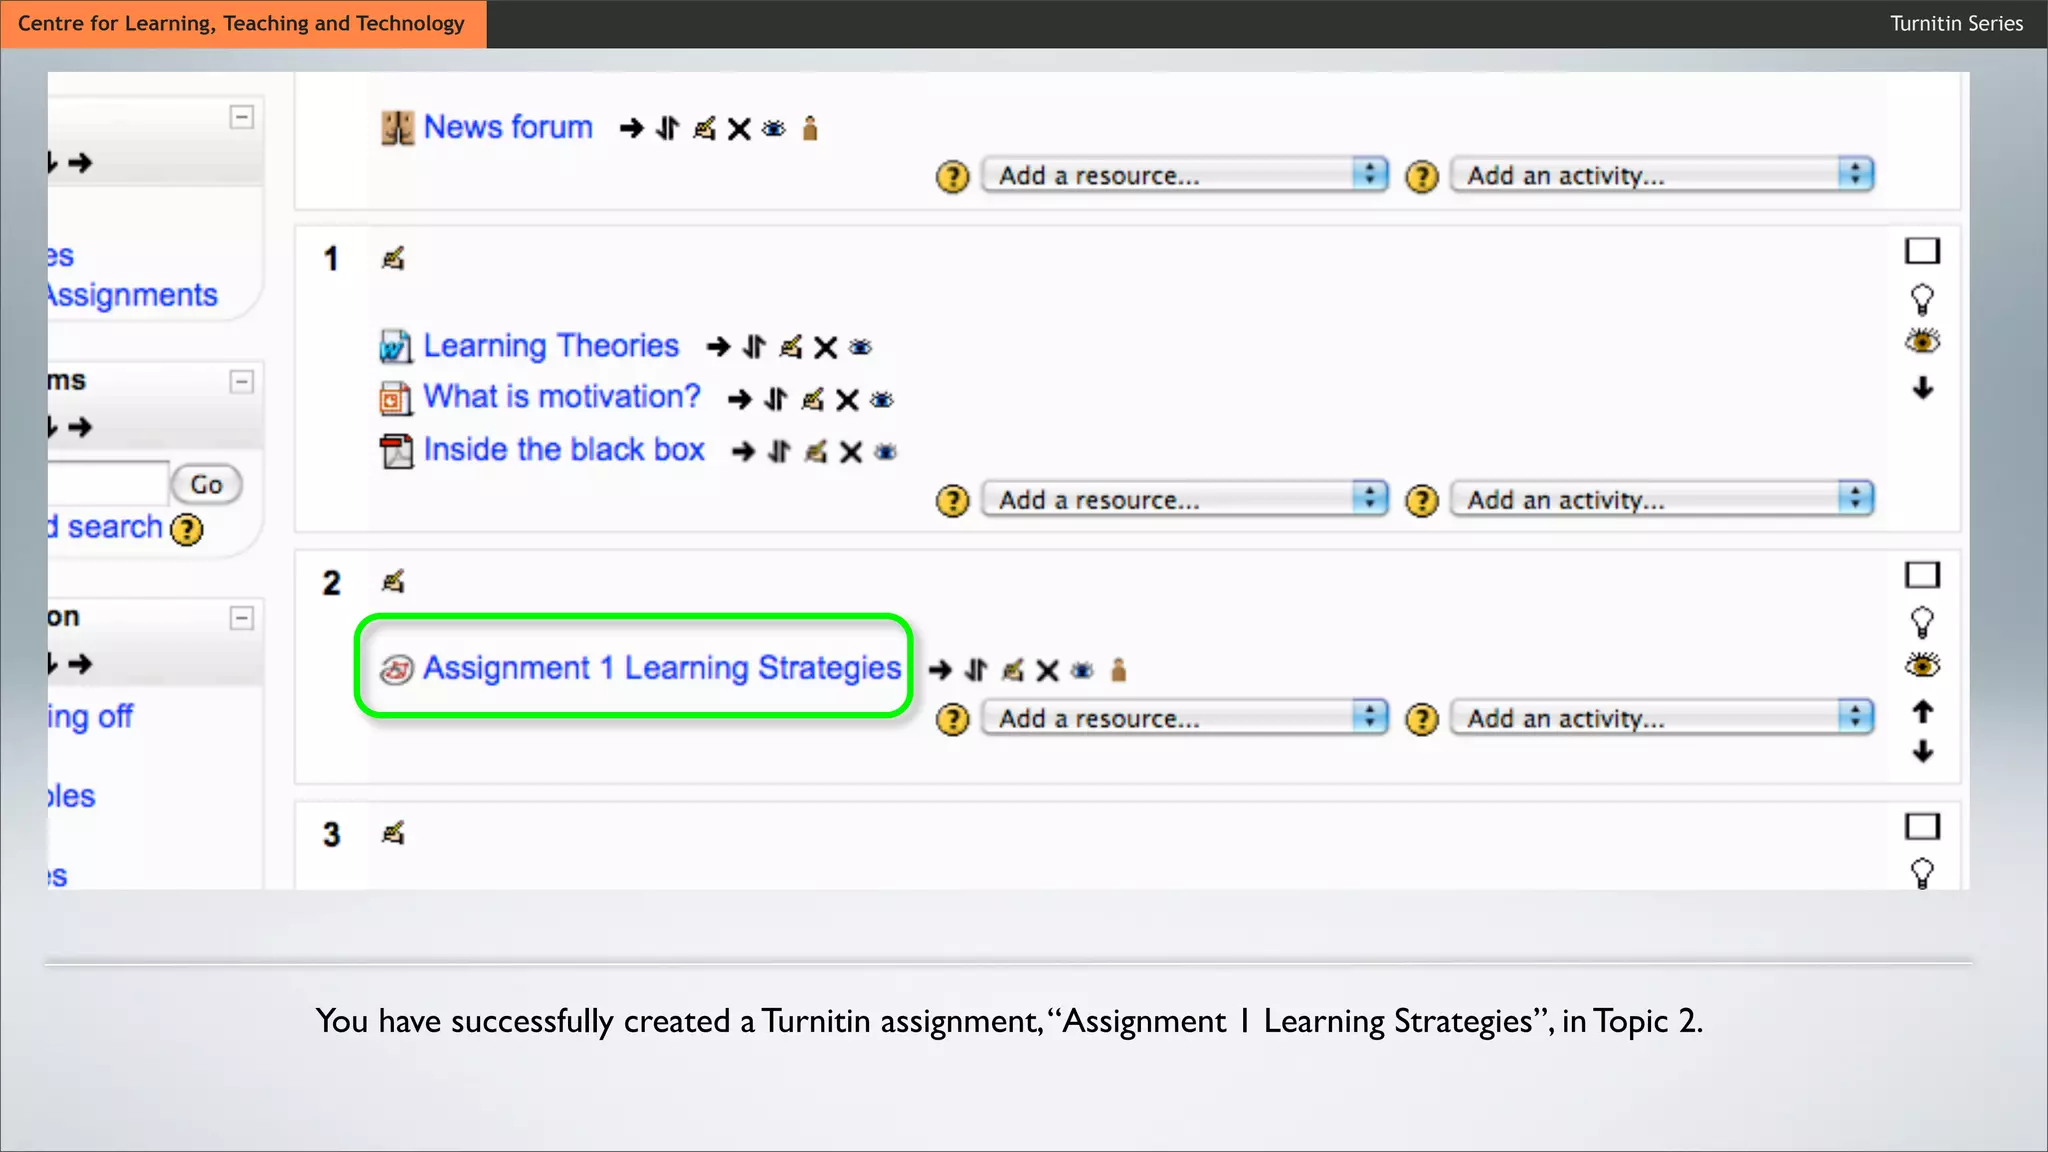
Task: Hide the Learning Theories resource eye icon
Action: click(860, 347)
